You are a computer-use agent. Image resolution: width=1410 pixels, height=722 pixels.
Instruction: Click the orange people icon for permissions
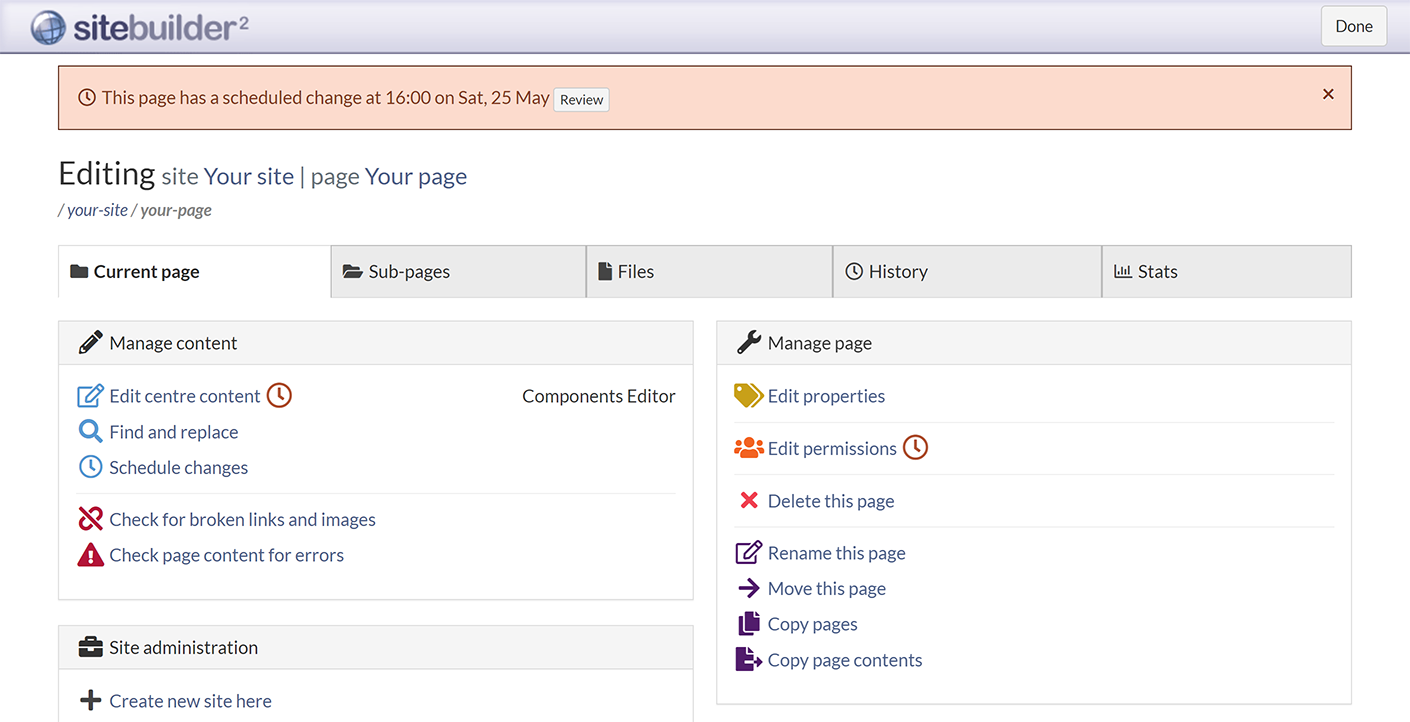(748, 448)
